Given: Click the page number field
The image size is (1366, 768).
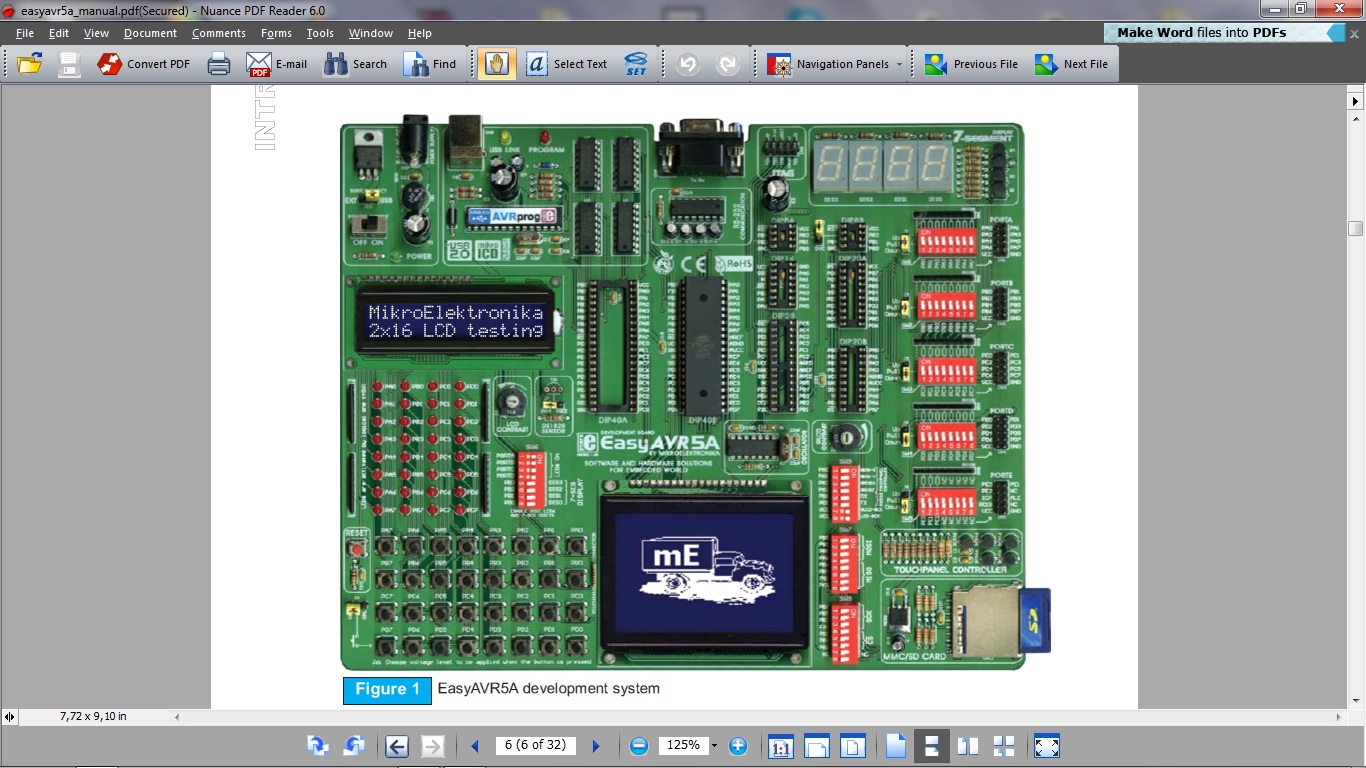Looking at the screenshot, I should 535,746.
